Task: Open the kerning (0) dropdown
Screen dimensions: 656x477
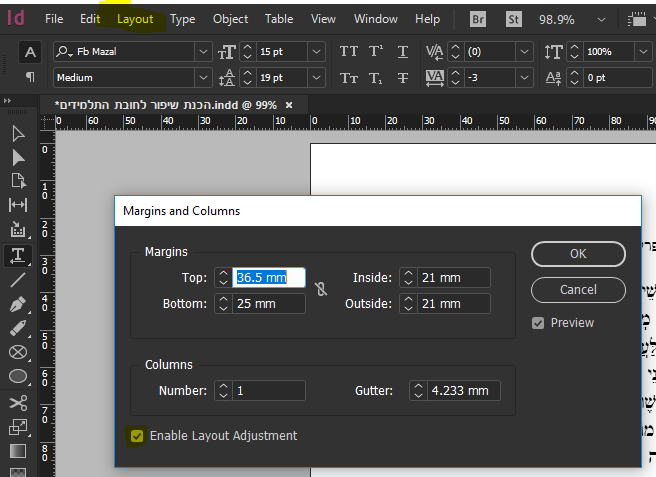Action: pos(524,52)
